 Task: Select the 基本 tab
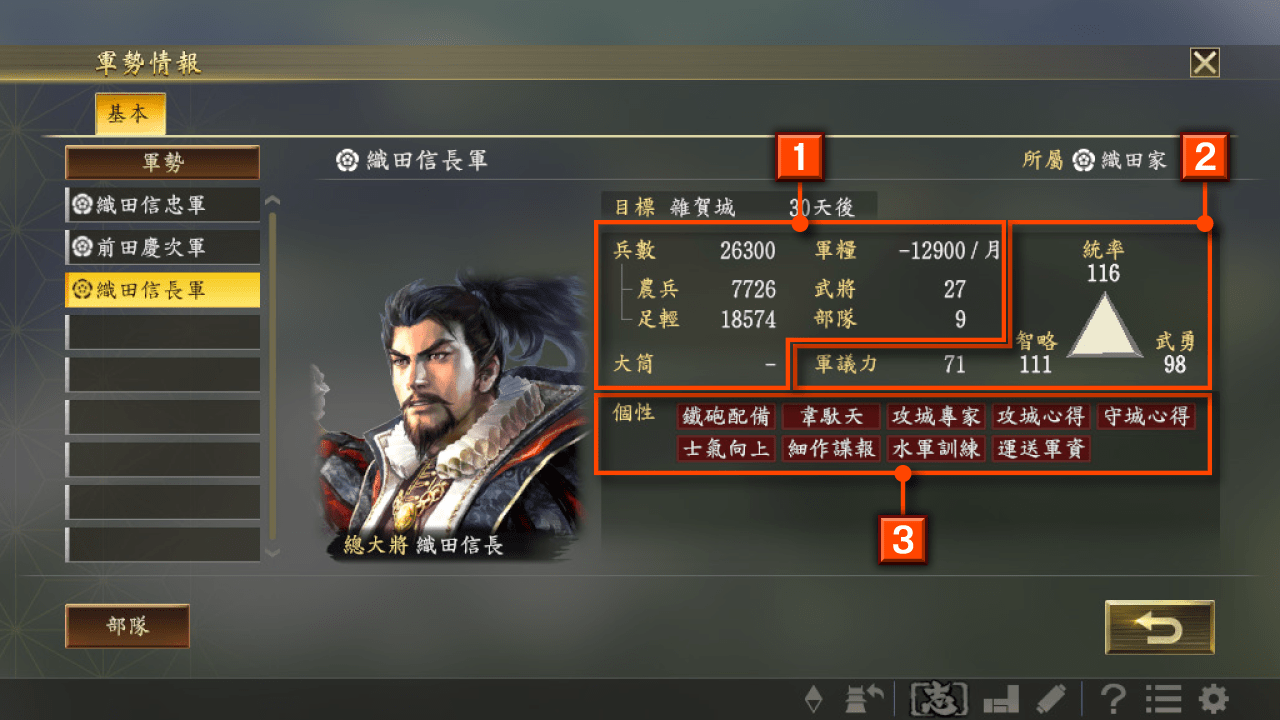tap(130, 114)
